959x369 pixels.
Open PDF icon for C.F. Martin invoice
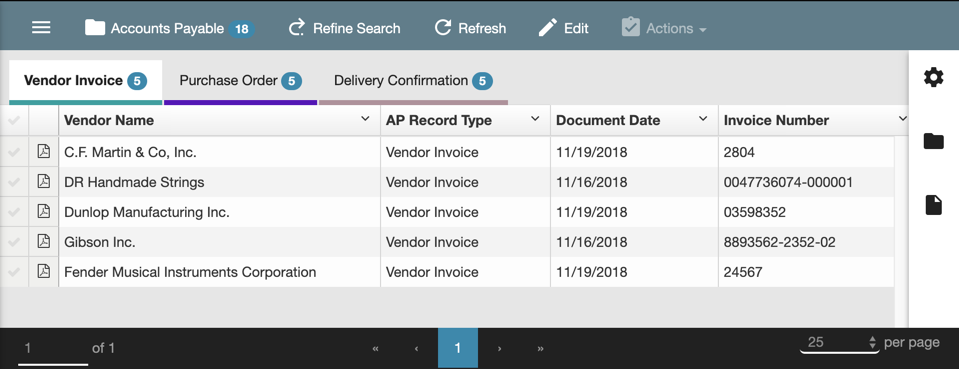point(43,152)
